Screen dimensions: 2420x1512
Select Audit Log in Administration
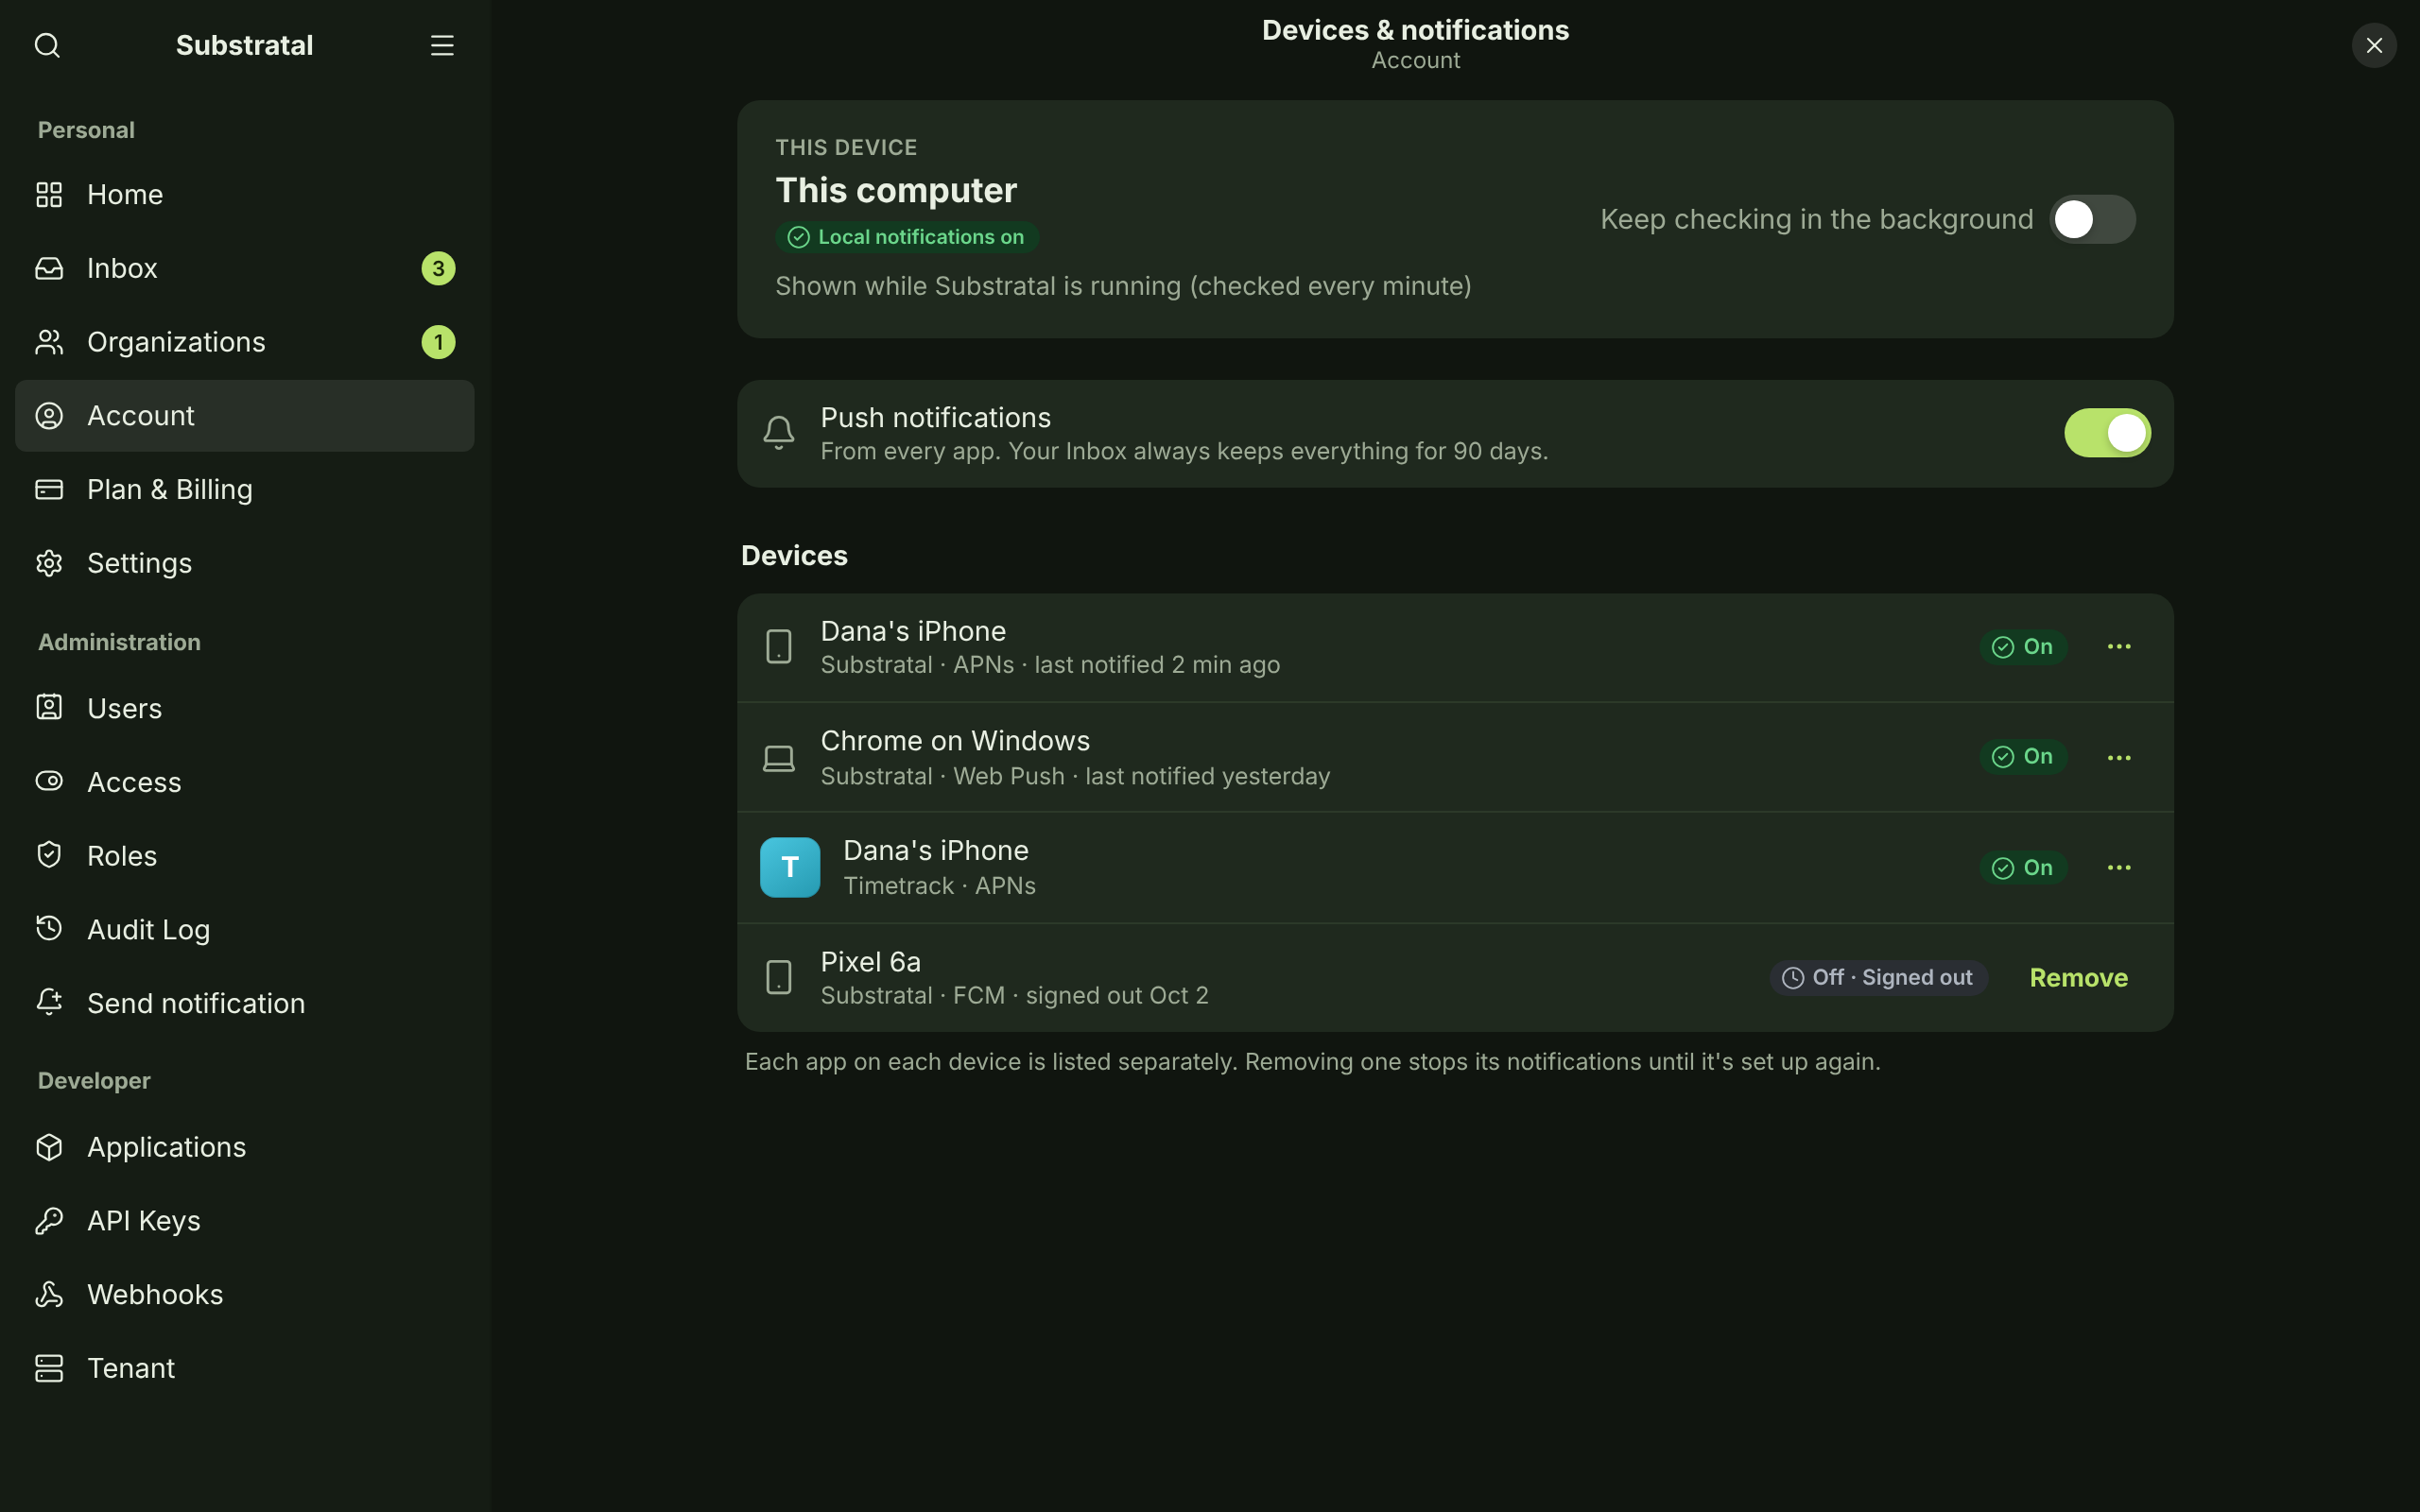[x=245, y=929]
